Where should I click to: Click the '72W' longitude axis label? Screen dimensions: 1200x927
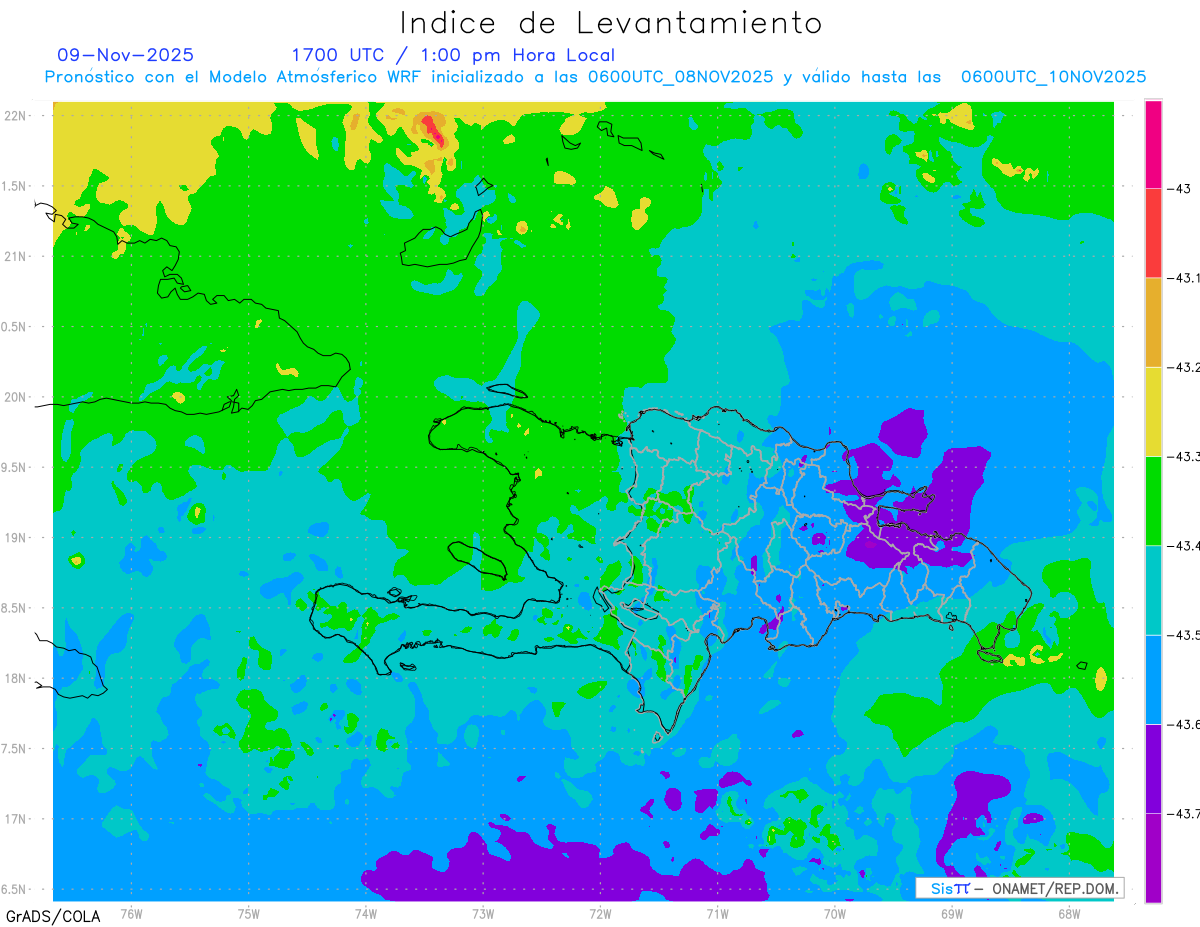601,914
